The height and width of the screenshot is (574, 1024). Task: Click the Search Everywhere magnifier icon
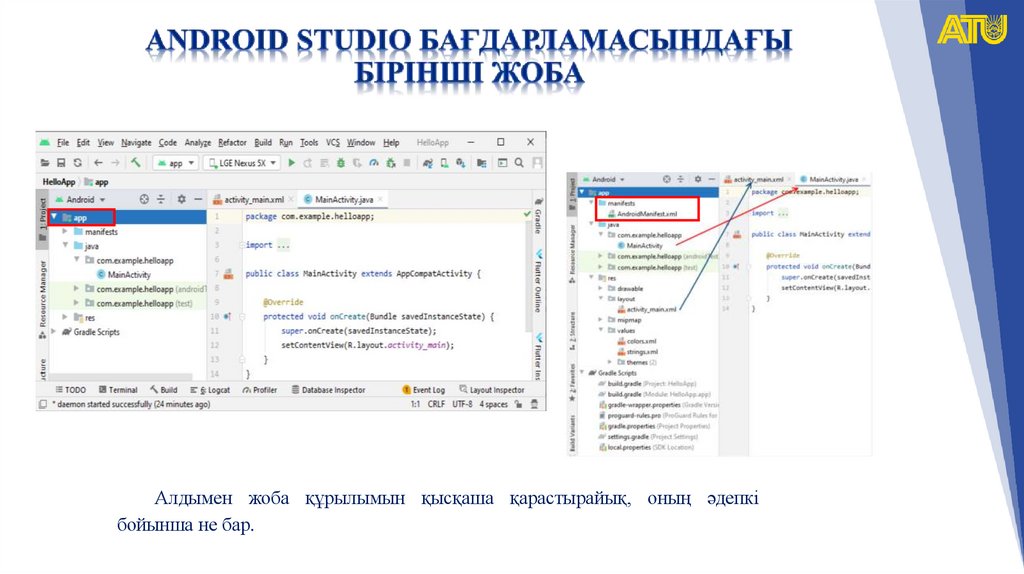click(519, 163)
